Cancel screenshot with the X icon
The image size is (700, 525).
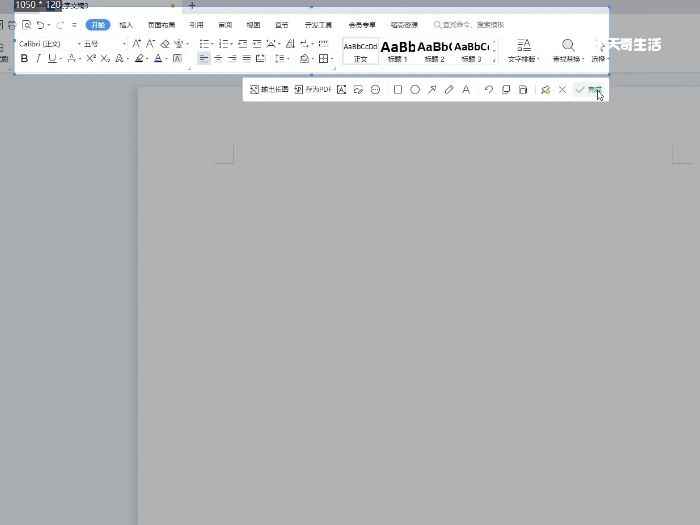tap(562, 90)
